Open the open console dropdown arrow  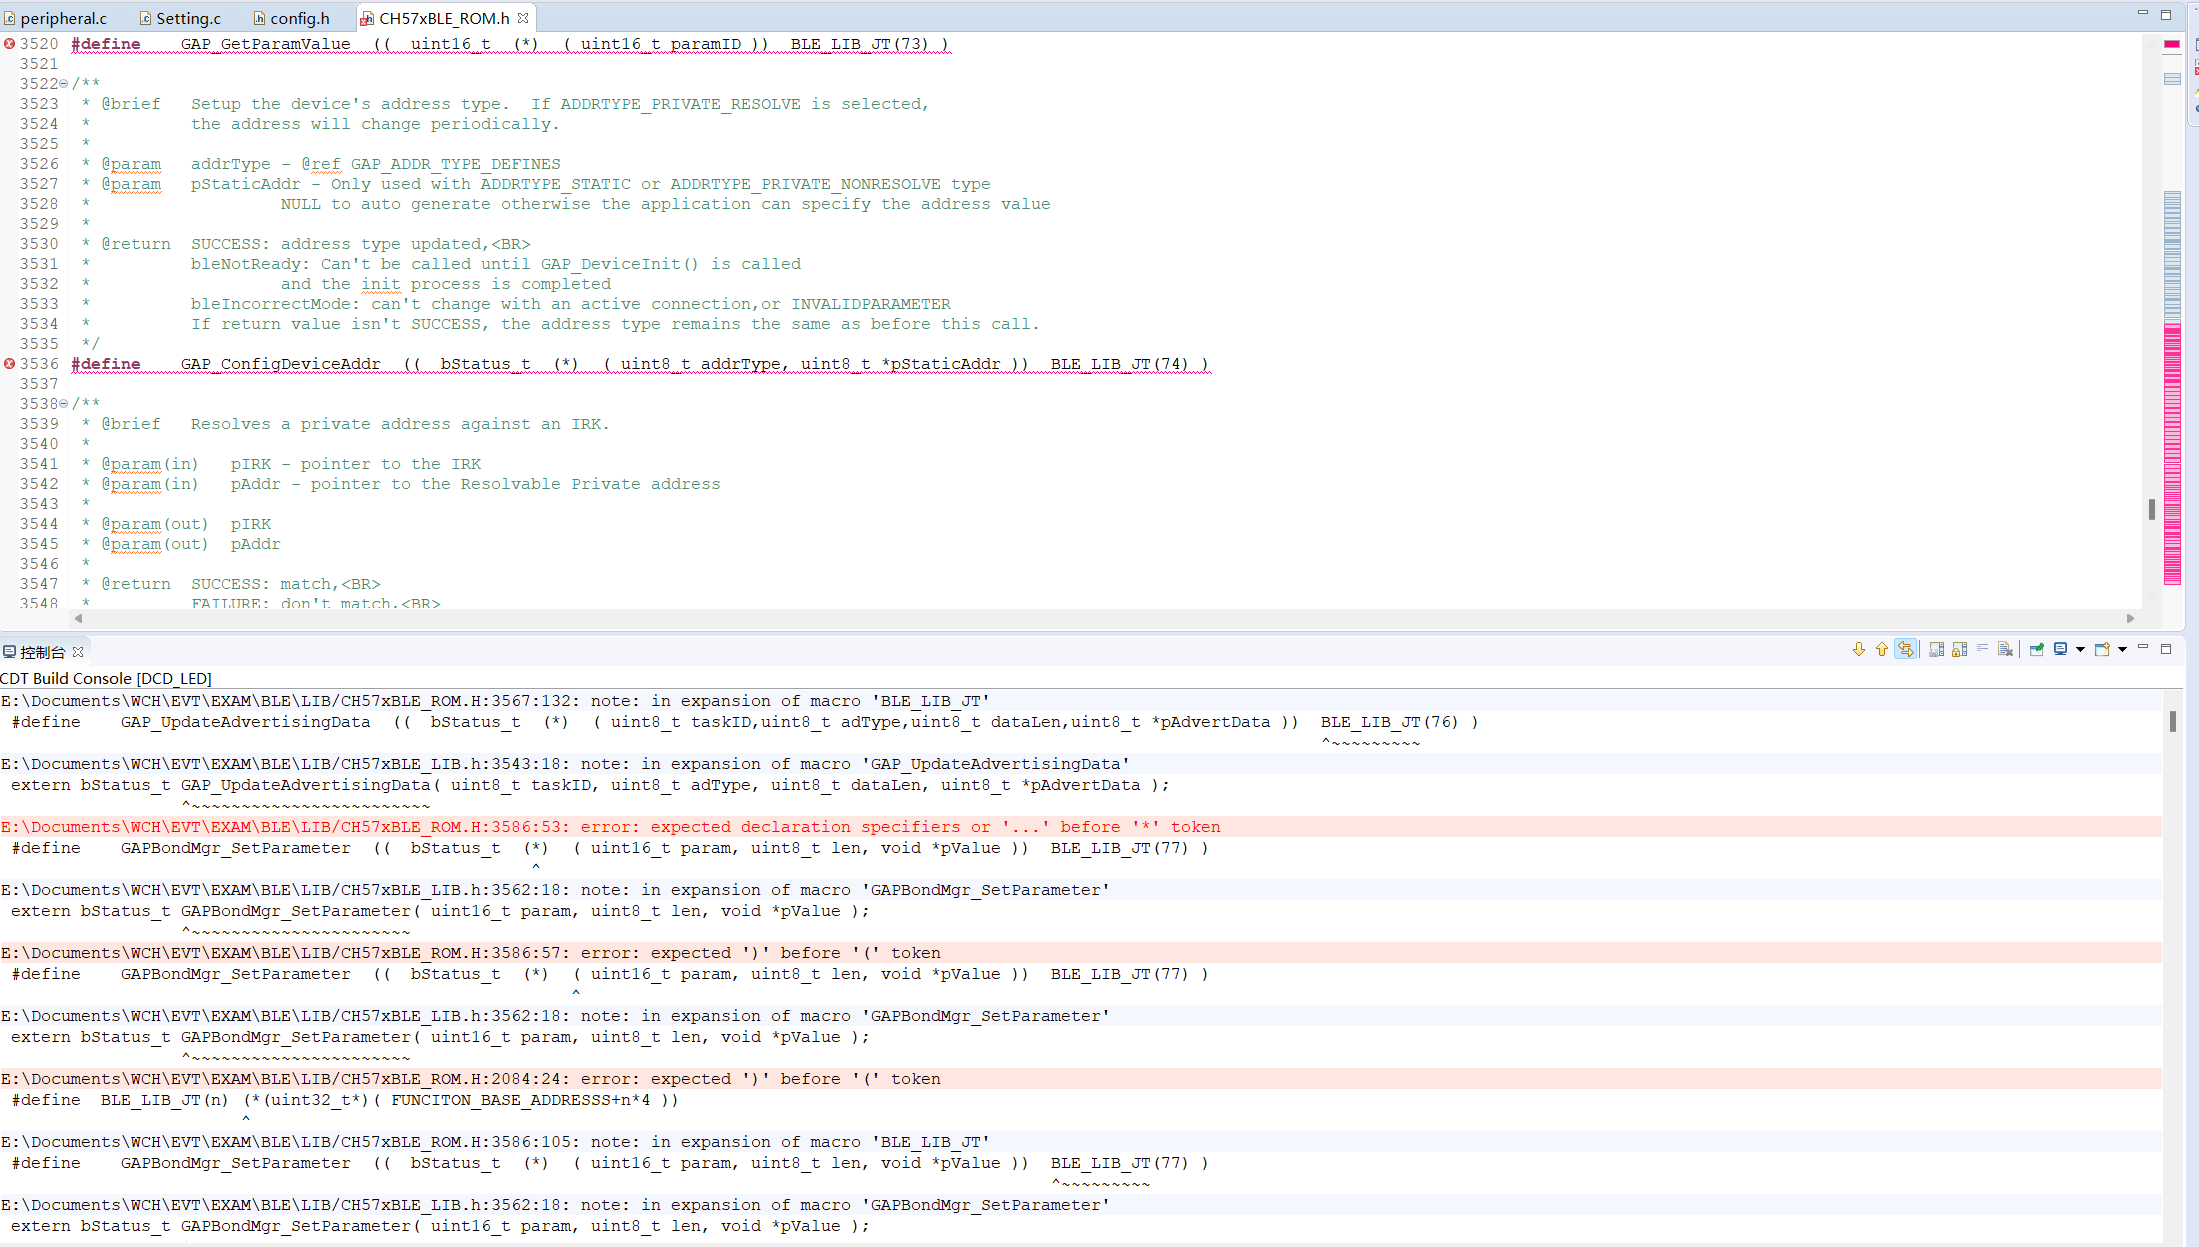tap(2122, 650)
